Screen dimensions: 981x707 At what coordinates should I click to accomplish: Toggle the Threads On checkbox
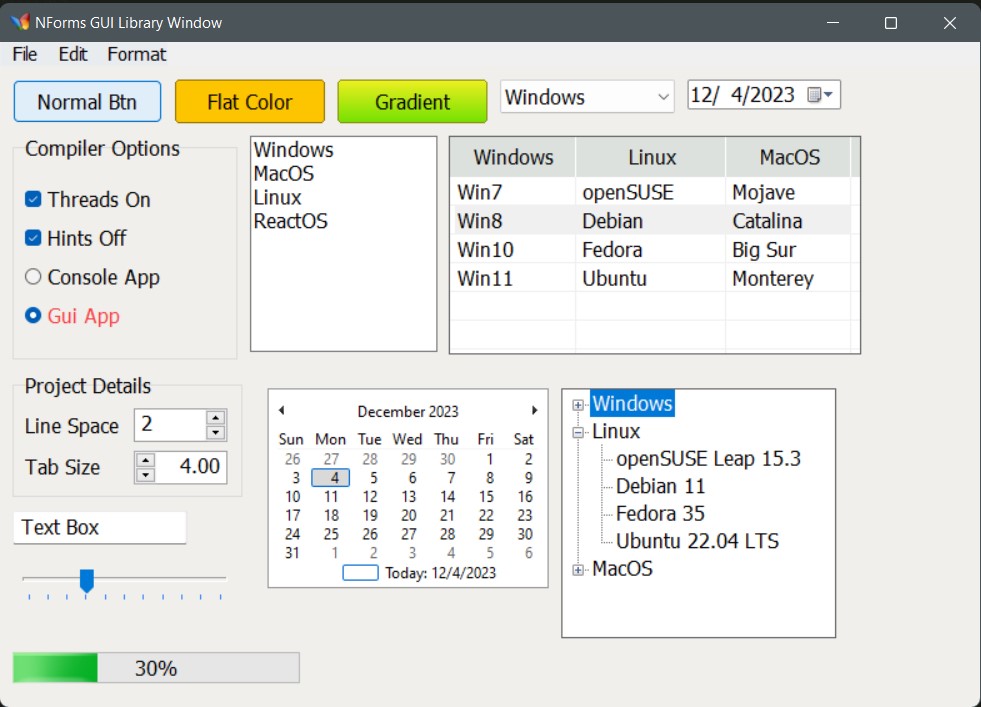[33, 200]
